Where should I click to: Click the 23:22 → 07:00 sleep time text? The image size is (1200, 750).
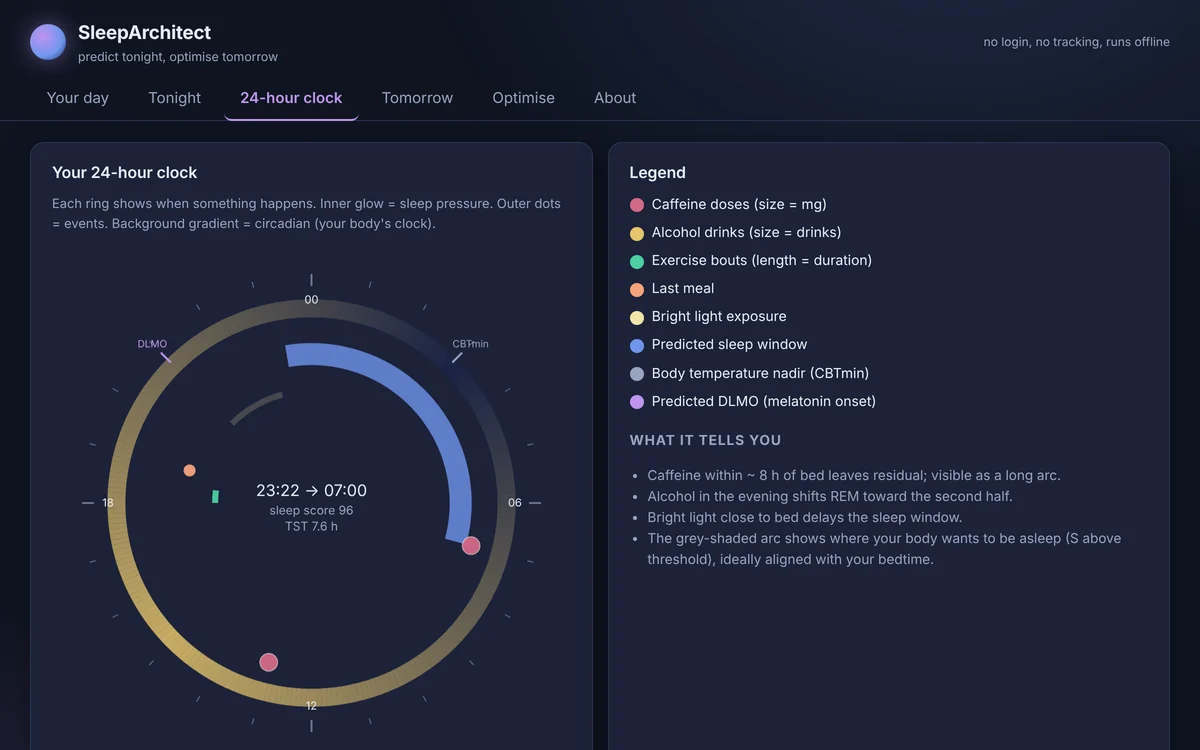pos(311,491)
